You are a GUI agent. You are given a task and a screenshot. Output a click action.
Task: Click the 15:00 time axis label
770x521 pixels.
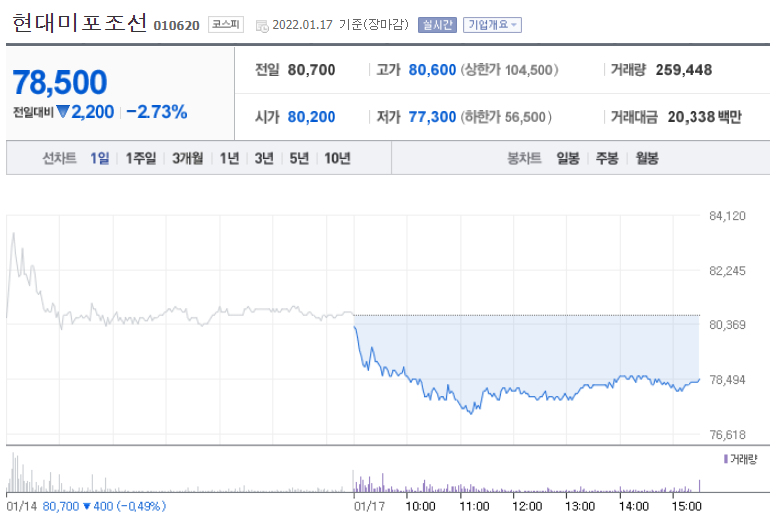[x=687, y=506]
